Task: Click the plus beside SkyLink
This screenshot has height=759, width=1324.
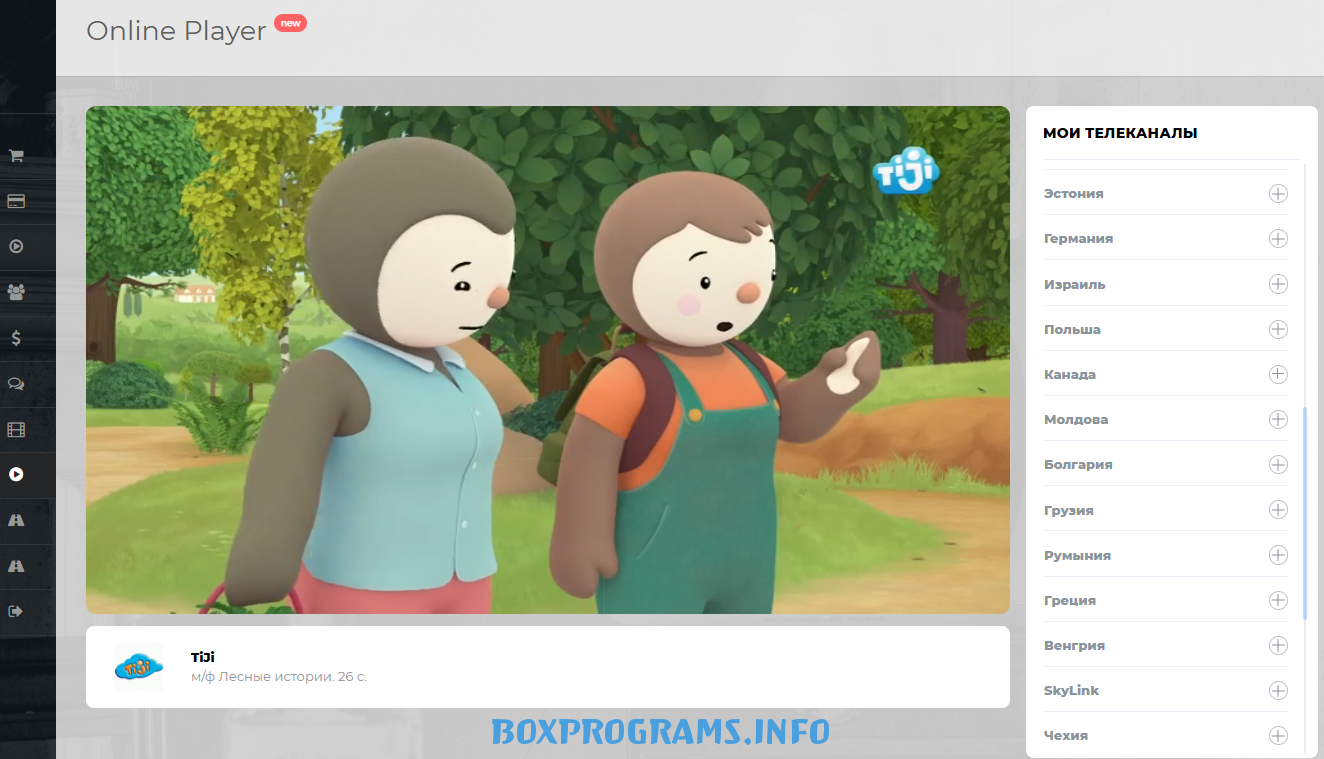Action: (x=1277, y=690)
